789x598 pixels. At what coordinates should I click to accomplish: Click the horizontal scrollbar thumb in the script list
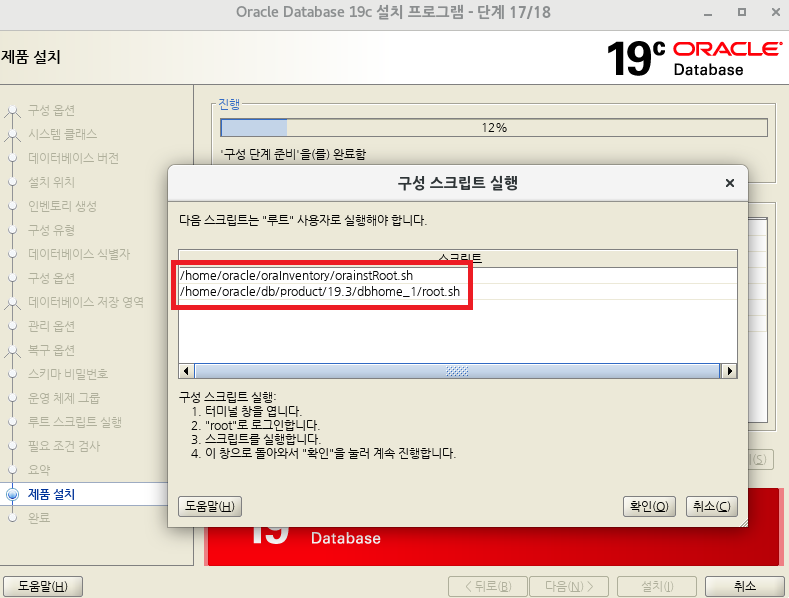(457, 371)
